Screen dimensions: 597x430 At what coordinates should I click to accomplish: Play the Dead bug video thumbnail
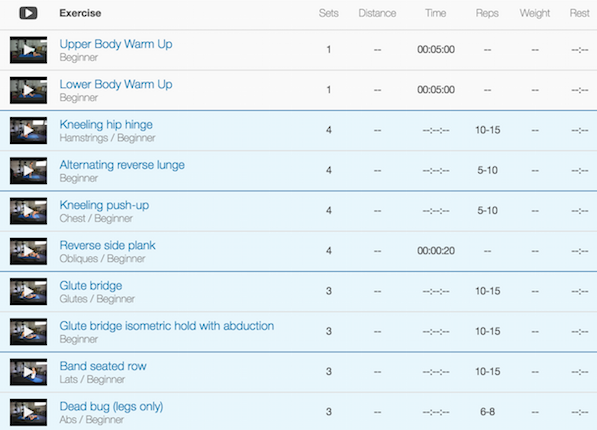click(29, 412)
